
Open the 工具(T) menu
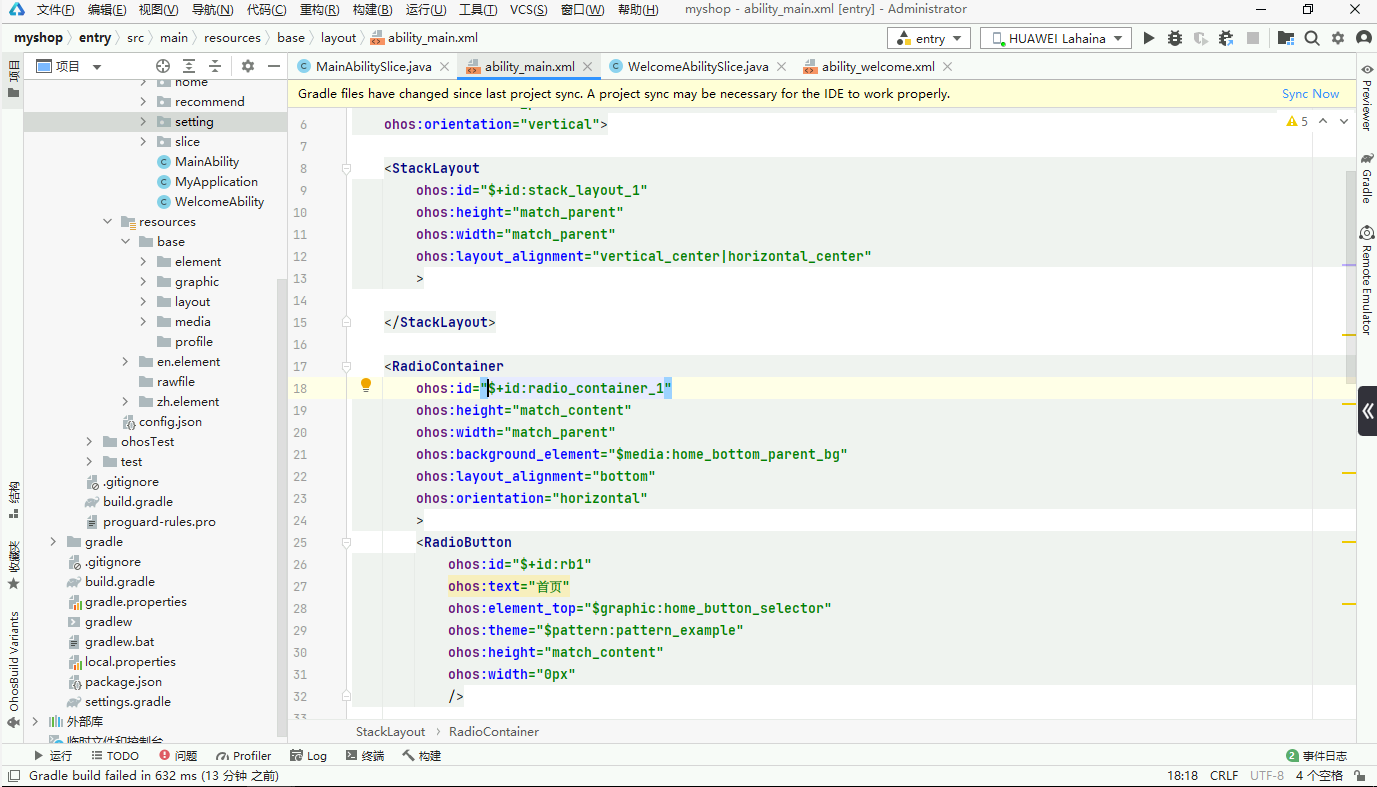[478, 10]
